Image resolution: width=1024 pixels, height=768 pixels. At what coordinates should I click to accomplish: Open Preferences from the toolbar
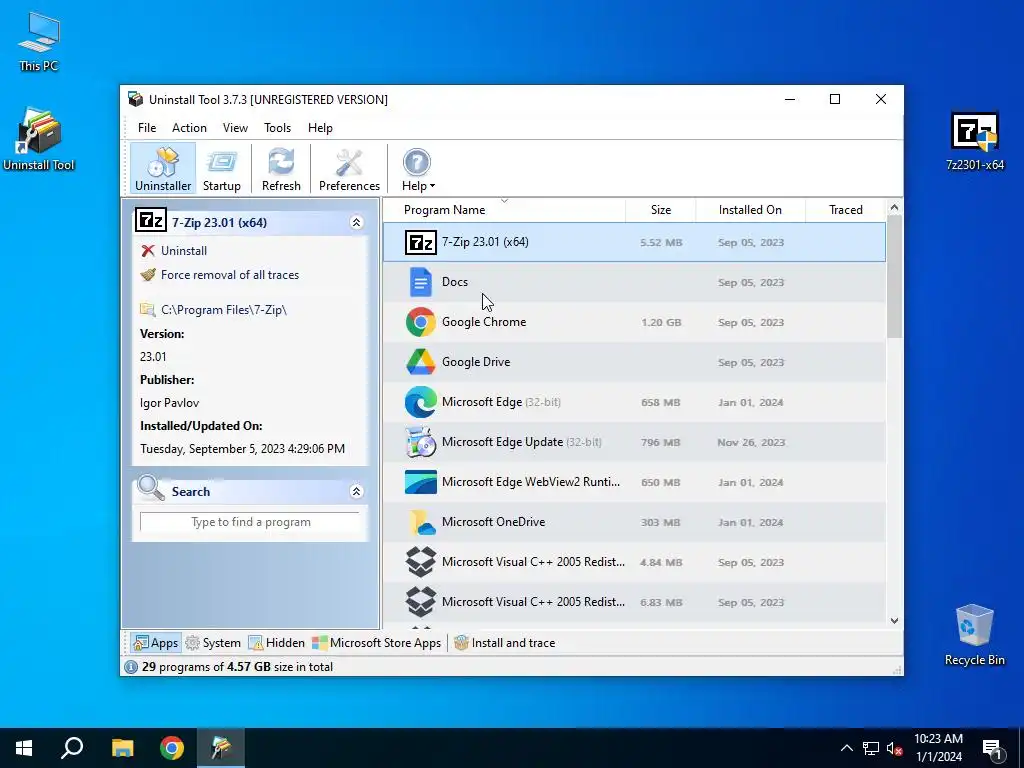(x=349, y=169)
